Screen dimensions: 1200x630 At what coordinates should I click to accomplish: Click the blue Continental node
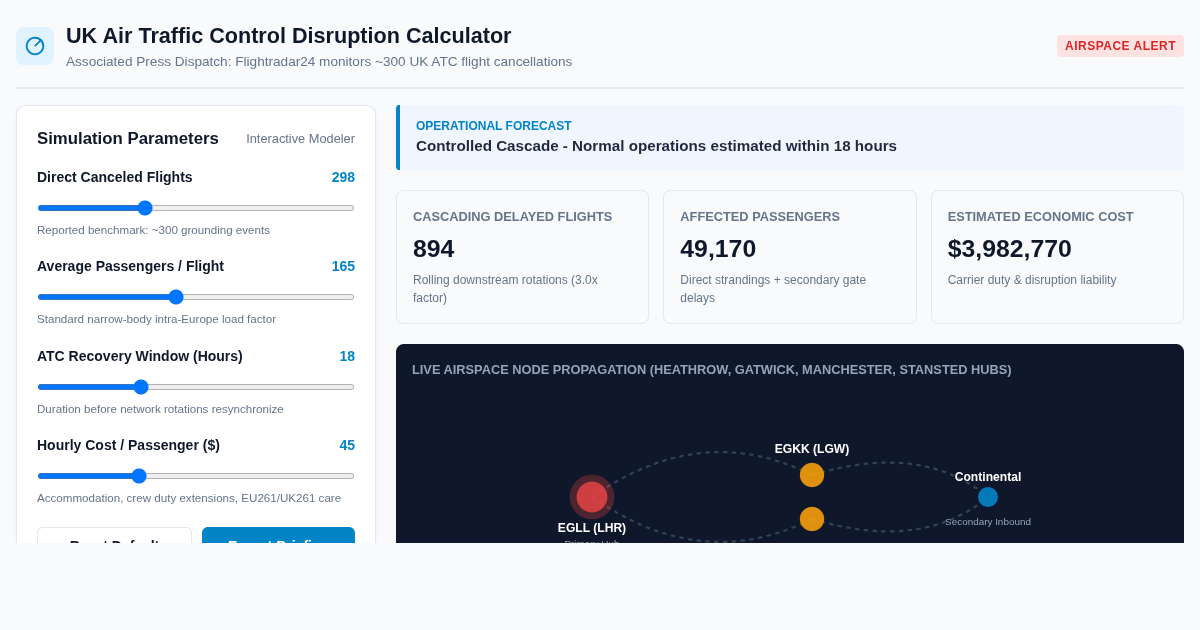coord(988,497)
